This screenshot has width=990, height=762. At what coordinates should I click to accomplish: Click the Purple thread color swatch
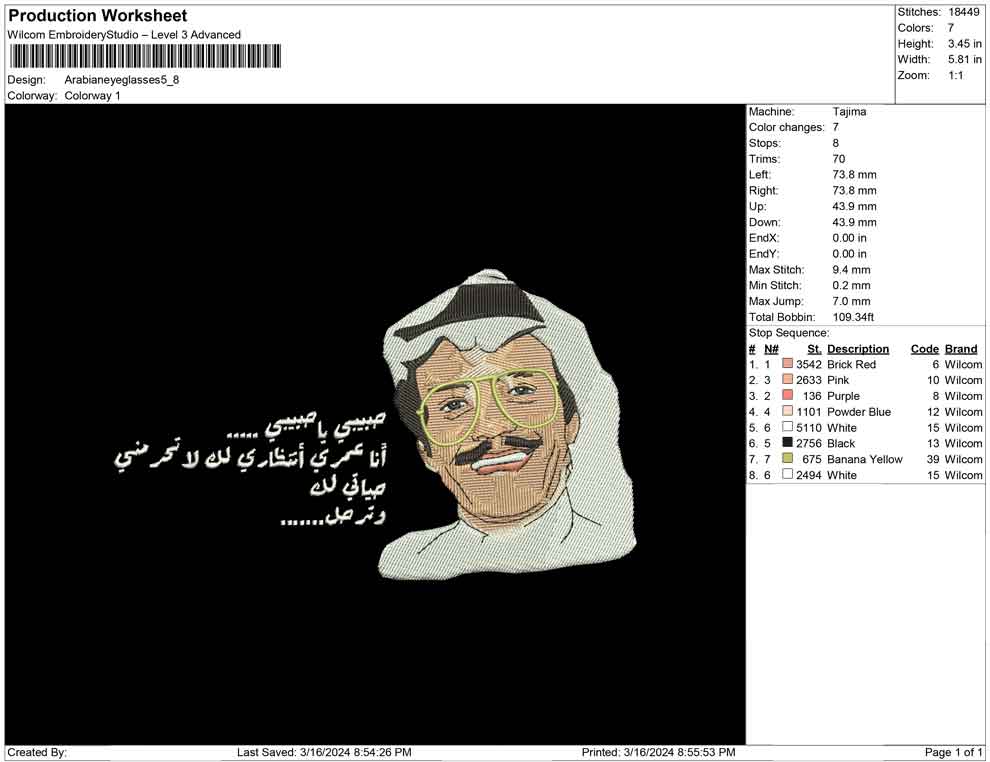coord(787,395)
